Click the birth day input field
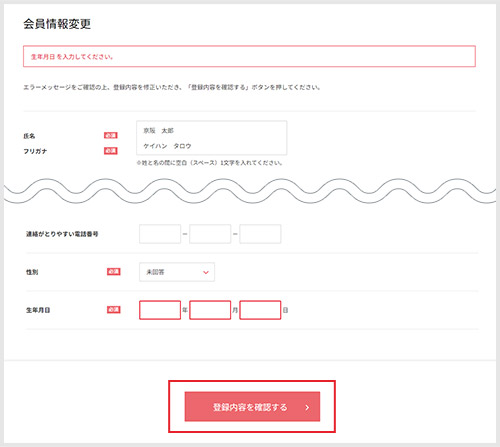This screenshot has width=500, height=447. click(260, 310)
